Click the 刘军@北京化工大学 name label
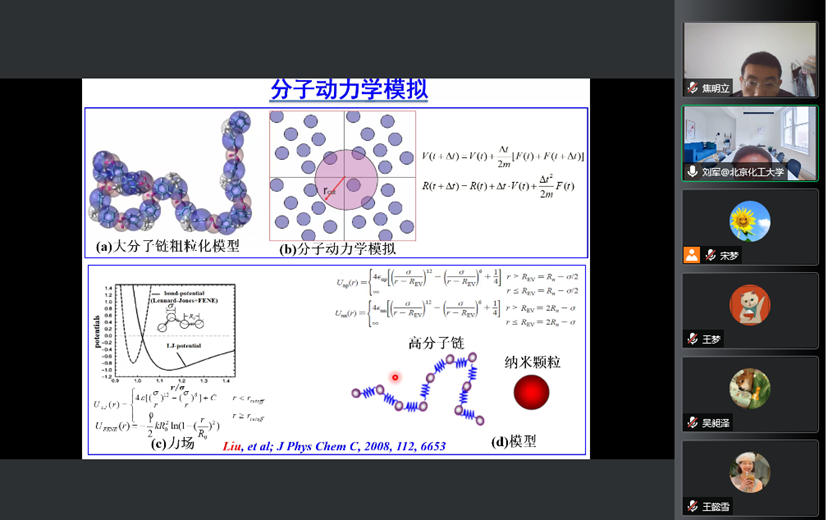Viewport: 839px width, 520px height. point(743,172)
